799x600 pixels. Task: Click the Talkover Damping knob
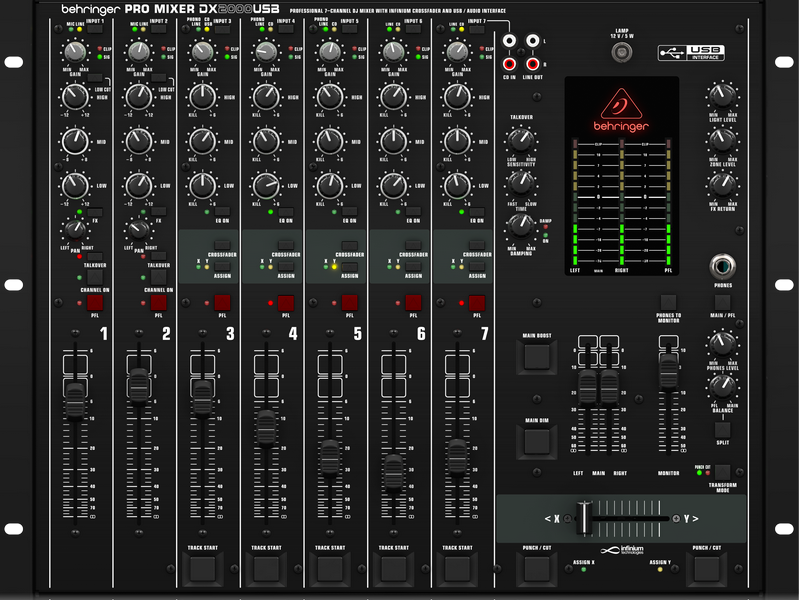click(x=521, y=227)
